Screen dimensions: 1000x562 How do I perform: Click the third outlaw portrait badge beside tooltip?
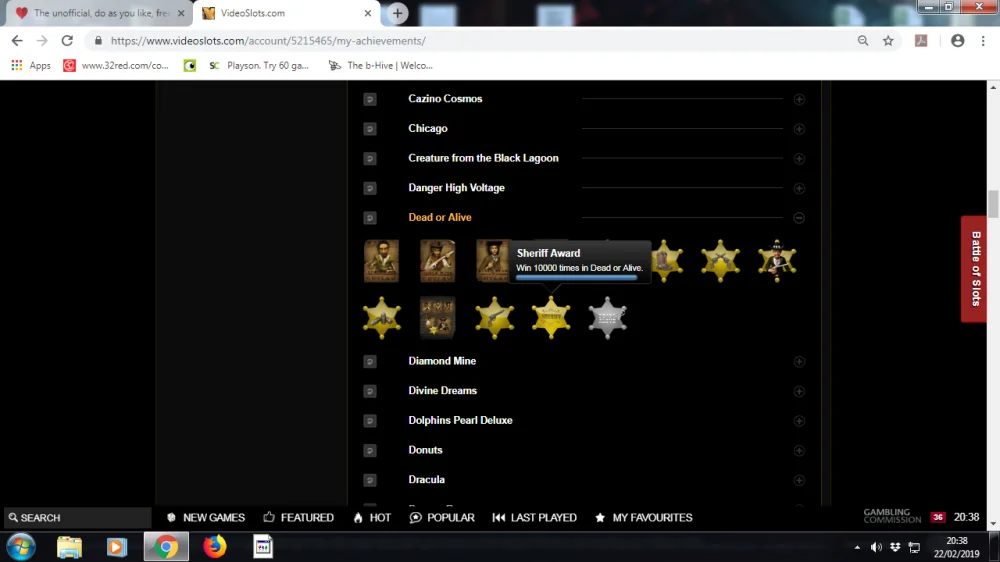(x=493, y=261)
